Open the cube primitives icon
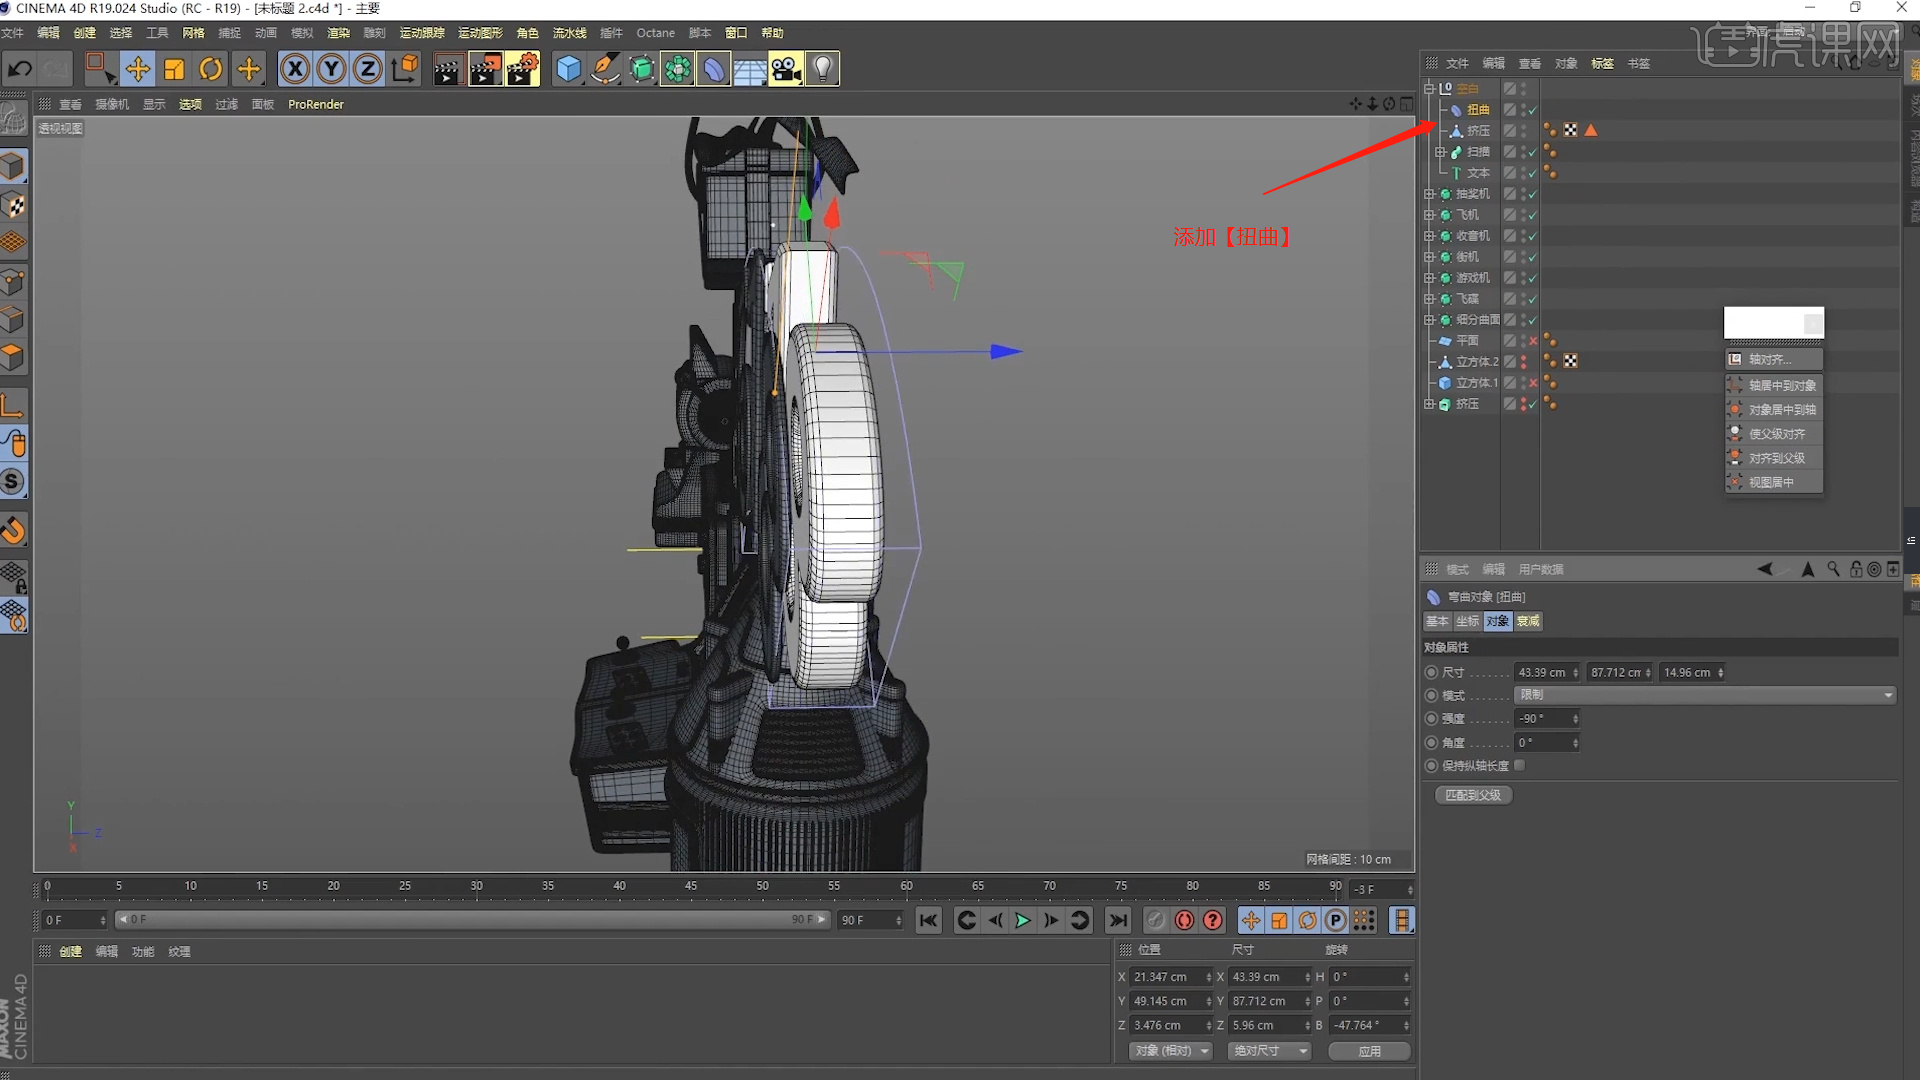The width and height of the screenshot is (1920, 1080). [568, 68]
